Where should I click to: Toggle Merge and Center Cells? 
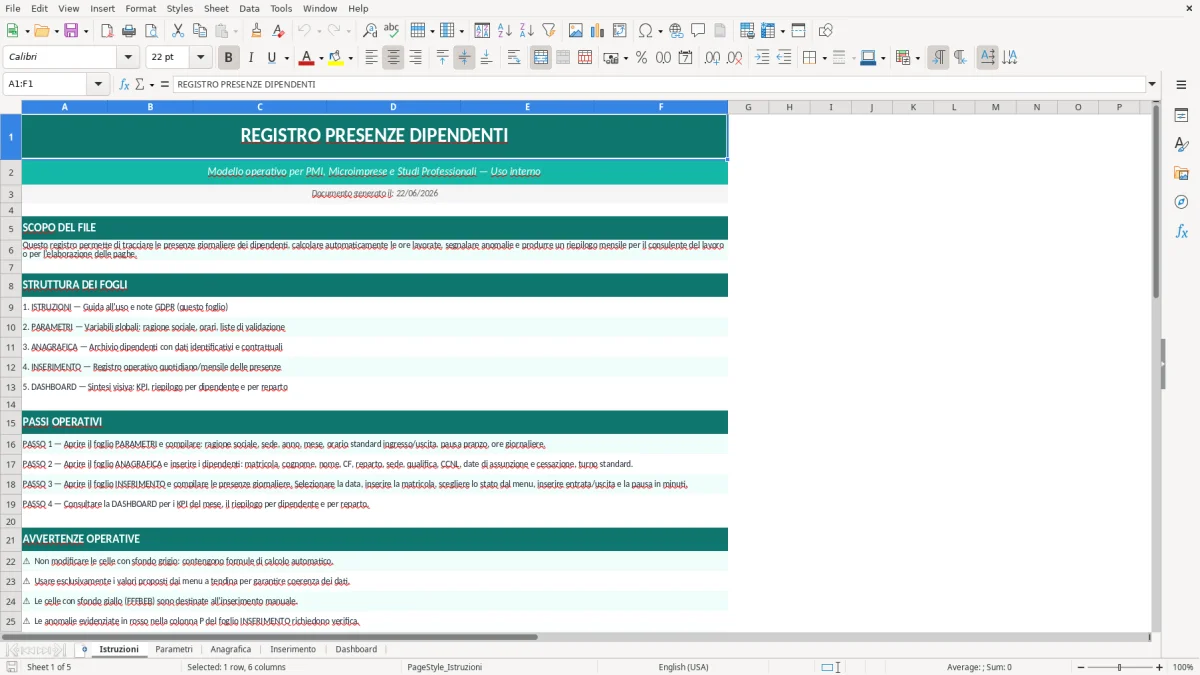[x=541, y=58]
